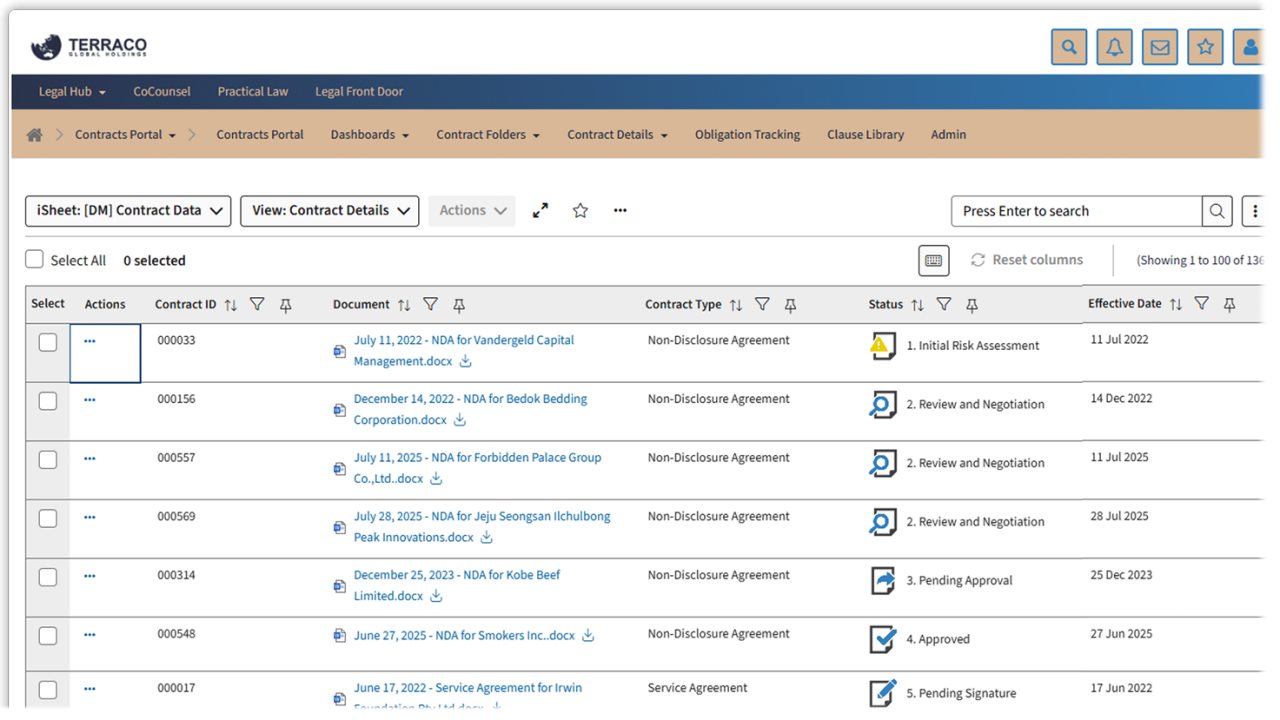
Task: Open the mail envelope icon
Action: (1160, 47)
